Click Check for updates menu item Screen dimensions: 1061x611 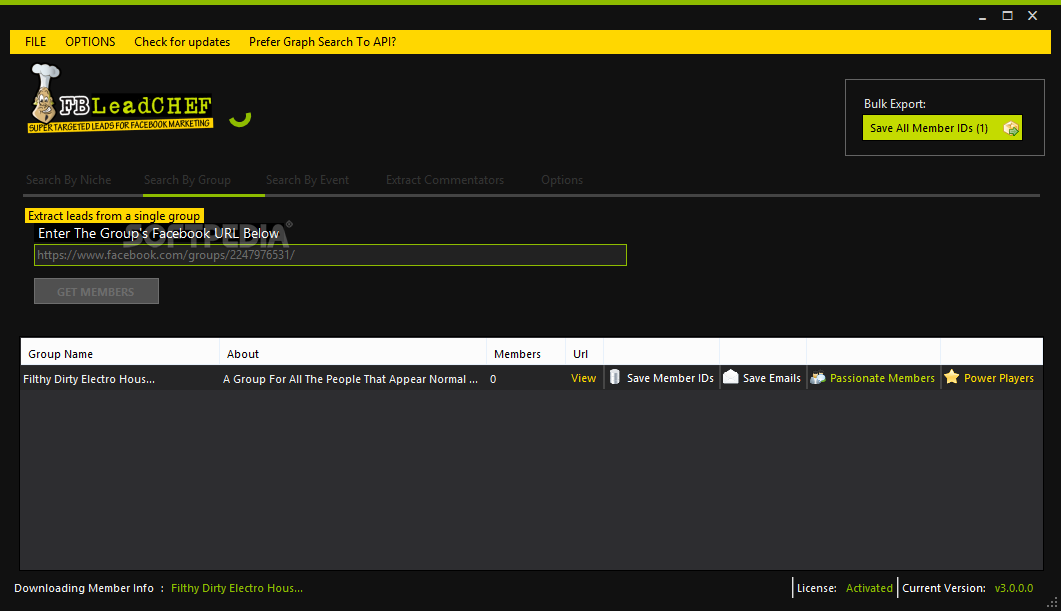point(182,42)
